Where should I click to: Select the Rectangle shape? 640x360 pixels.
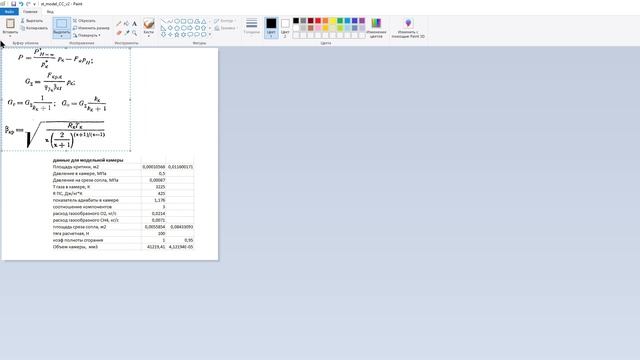[183, 21]
